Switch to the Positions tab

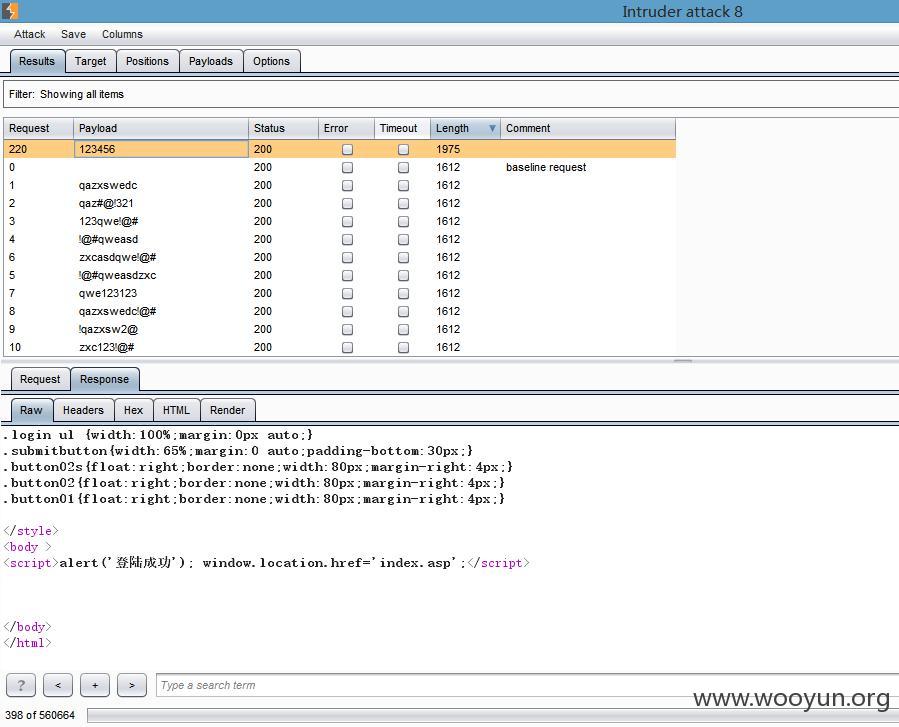[x=147, y=61]
